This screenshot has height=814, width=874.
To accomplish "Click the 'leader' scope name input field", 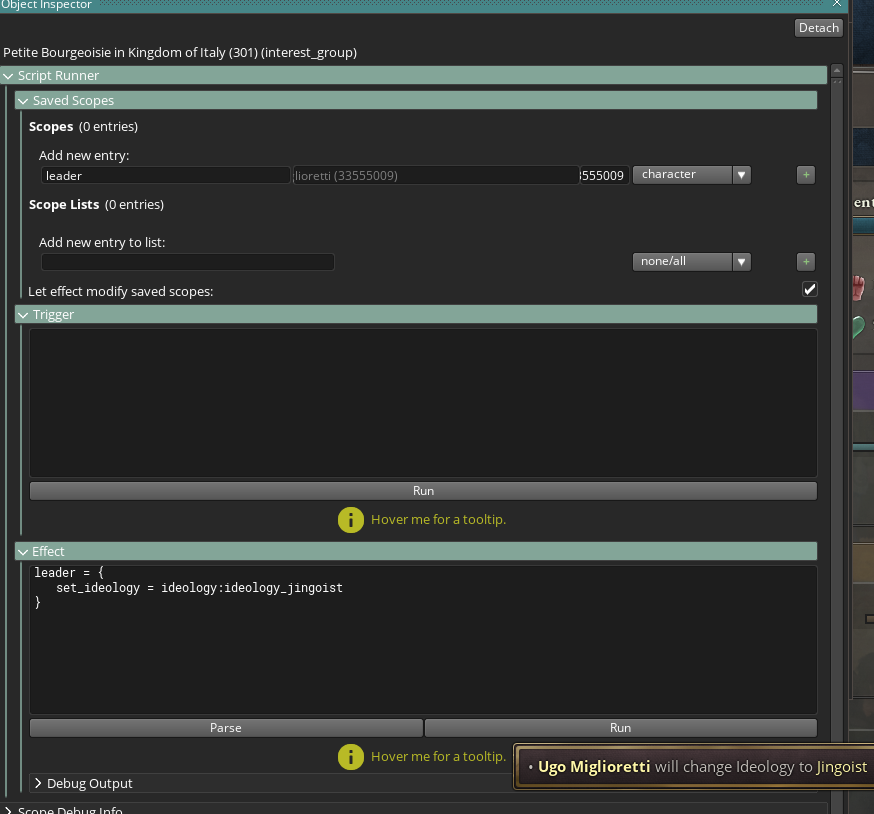I will 165,174.
